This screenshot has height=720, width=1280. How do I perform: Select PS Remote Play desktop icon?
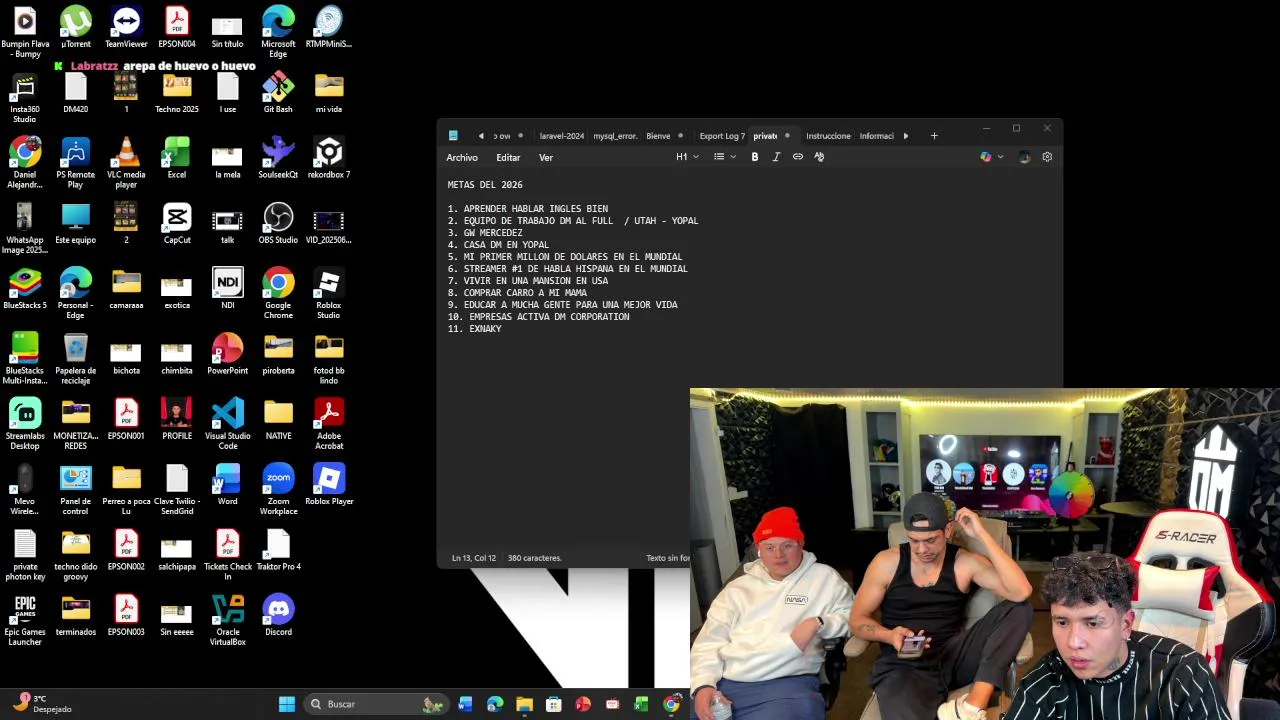(x=76, y=163)
